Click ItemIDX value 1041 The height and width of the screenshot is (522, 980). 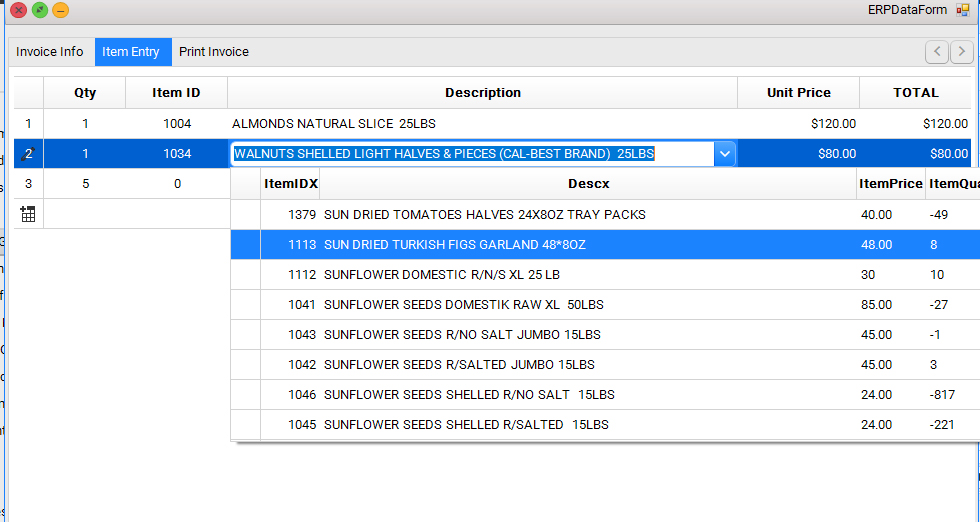click(302, 304)
